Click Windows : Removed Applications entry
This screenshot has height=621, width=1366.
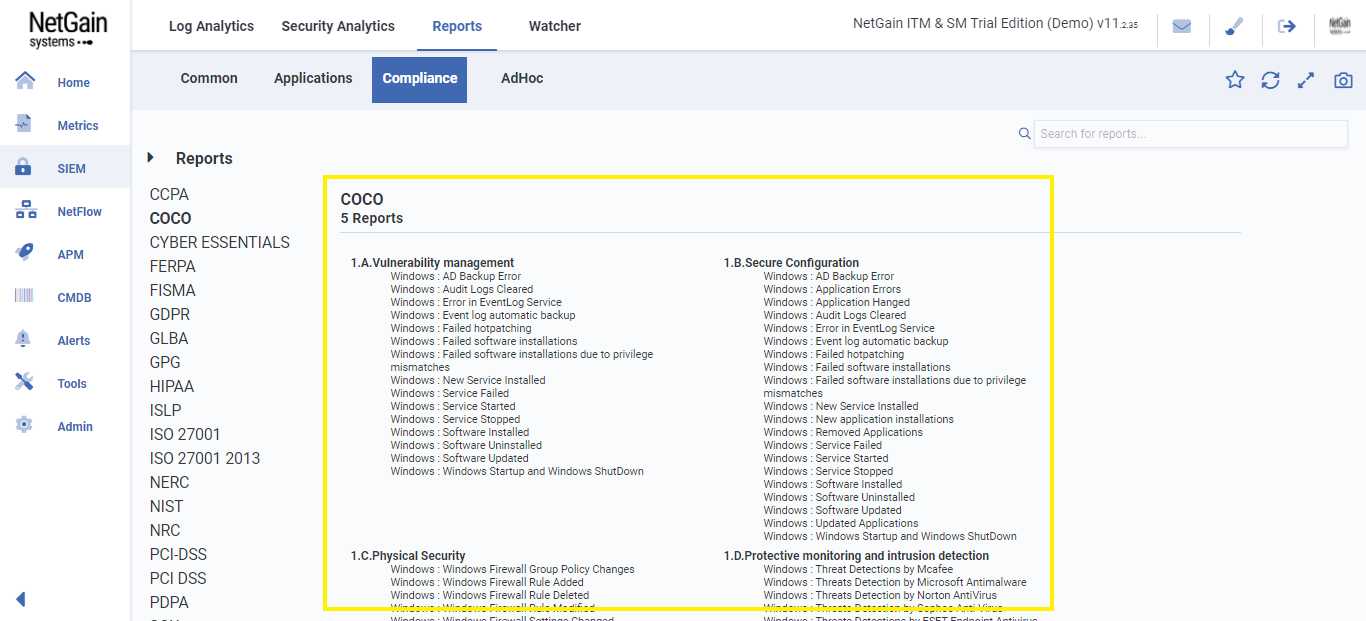click(x=843, y=432)
